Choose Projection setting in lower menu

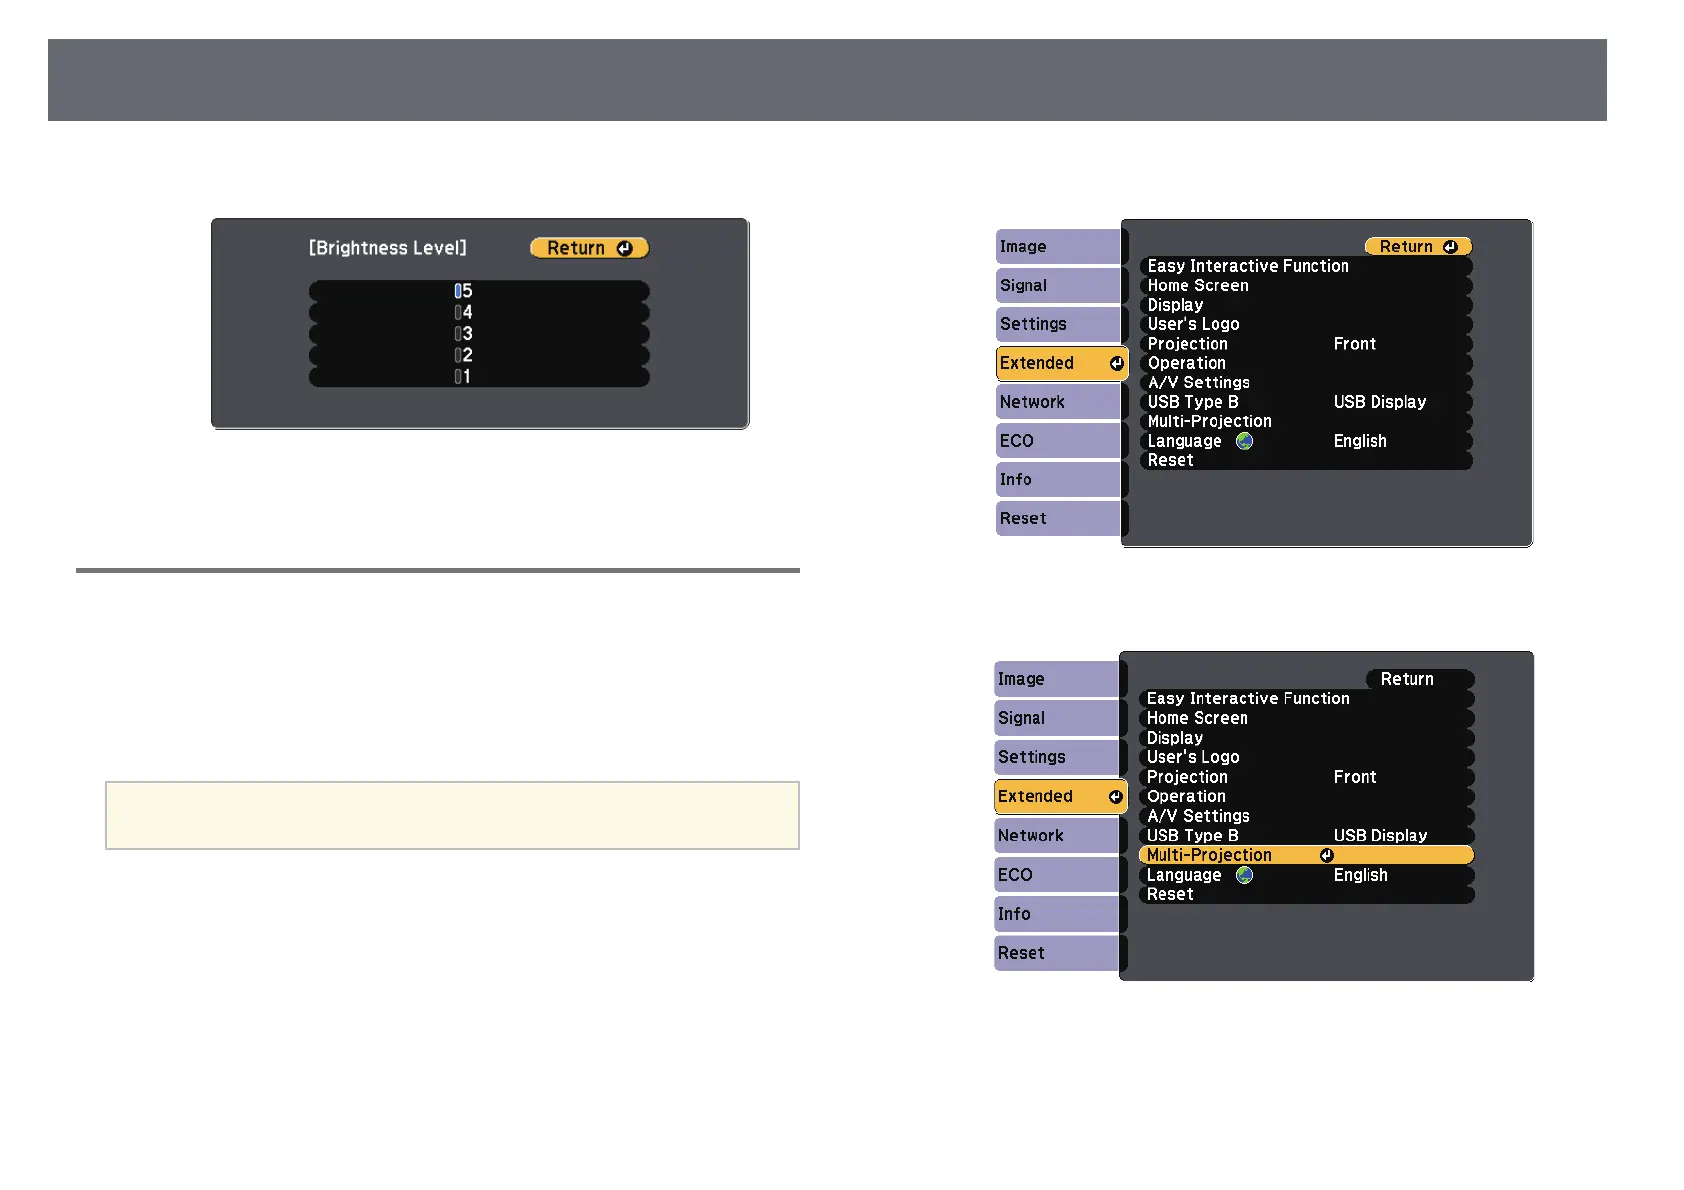tap(1306, 777)
